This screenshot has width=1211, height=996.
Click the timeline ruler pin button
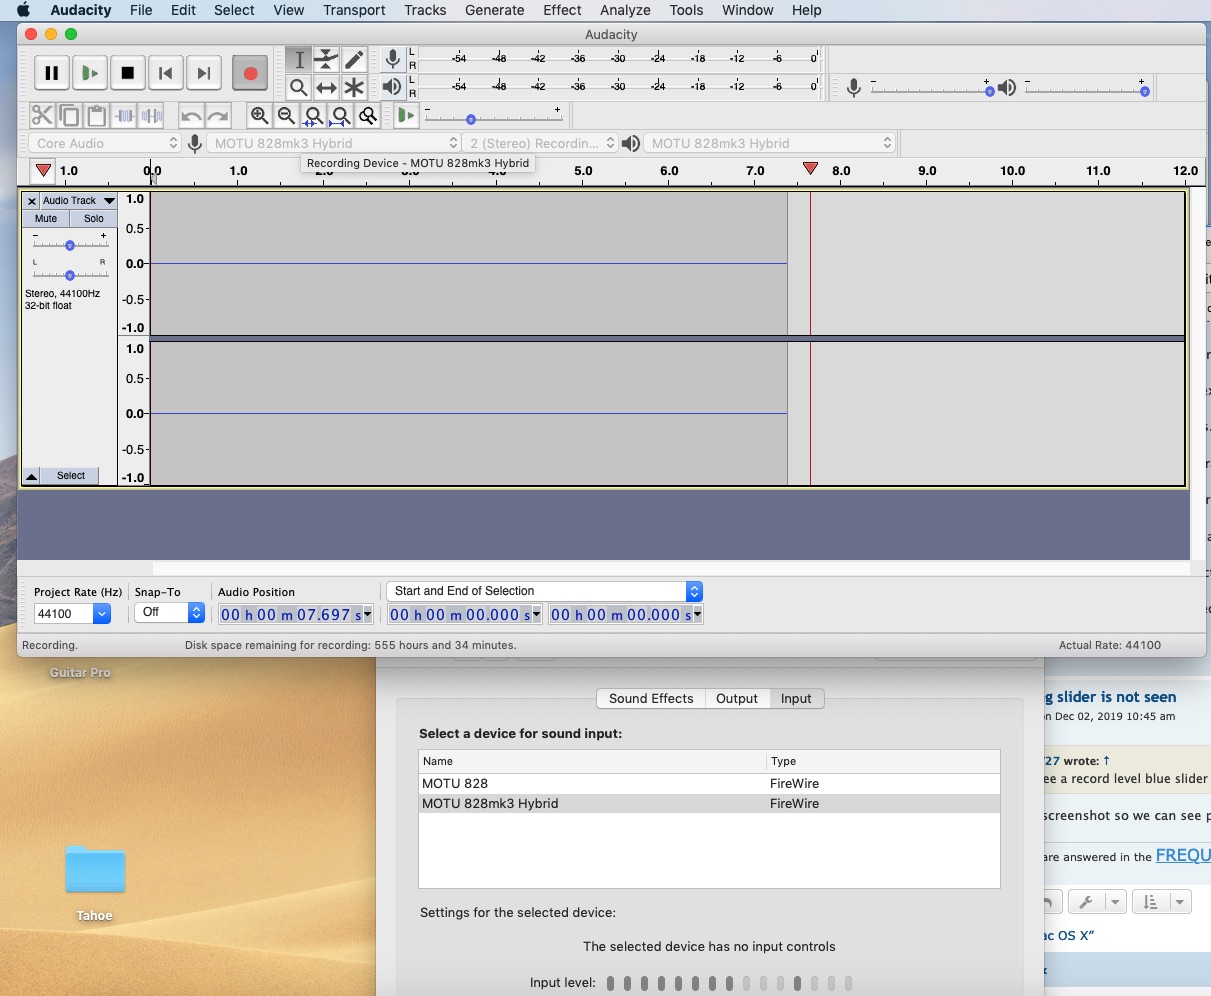42,171
